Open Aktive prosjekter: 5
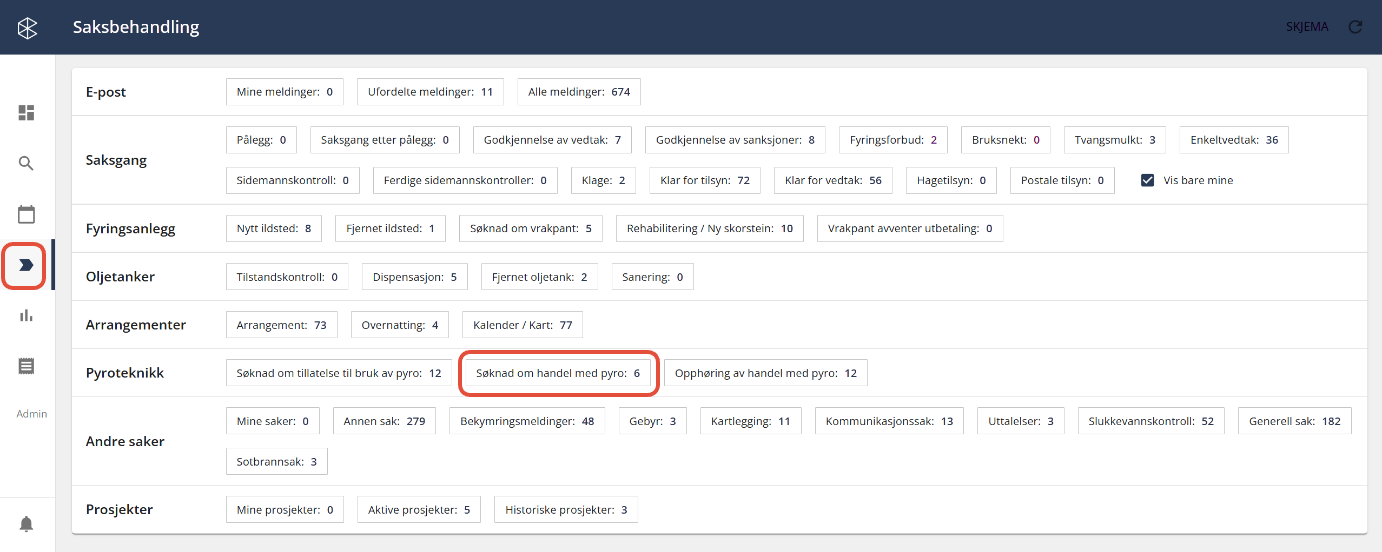This screenshot has height=552, width=1382. pos(419,509)
